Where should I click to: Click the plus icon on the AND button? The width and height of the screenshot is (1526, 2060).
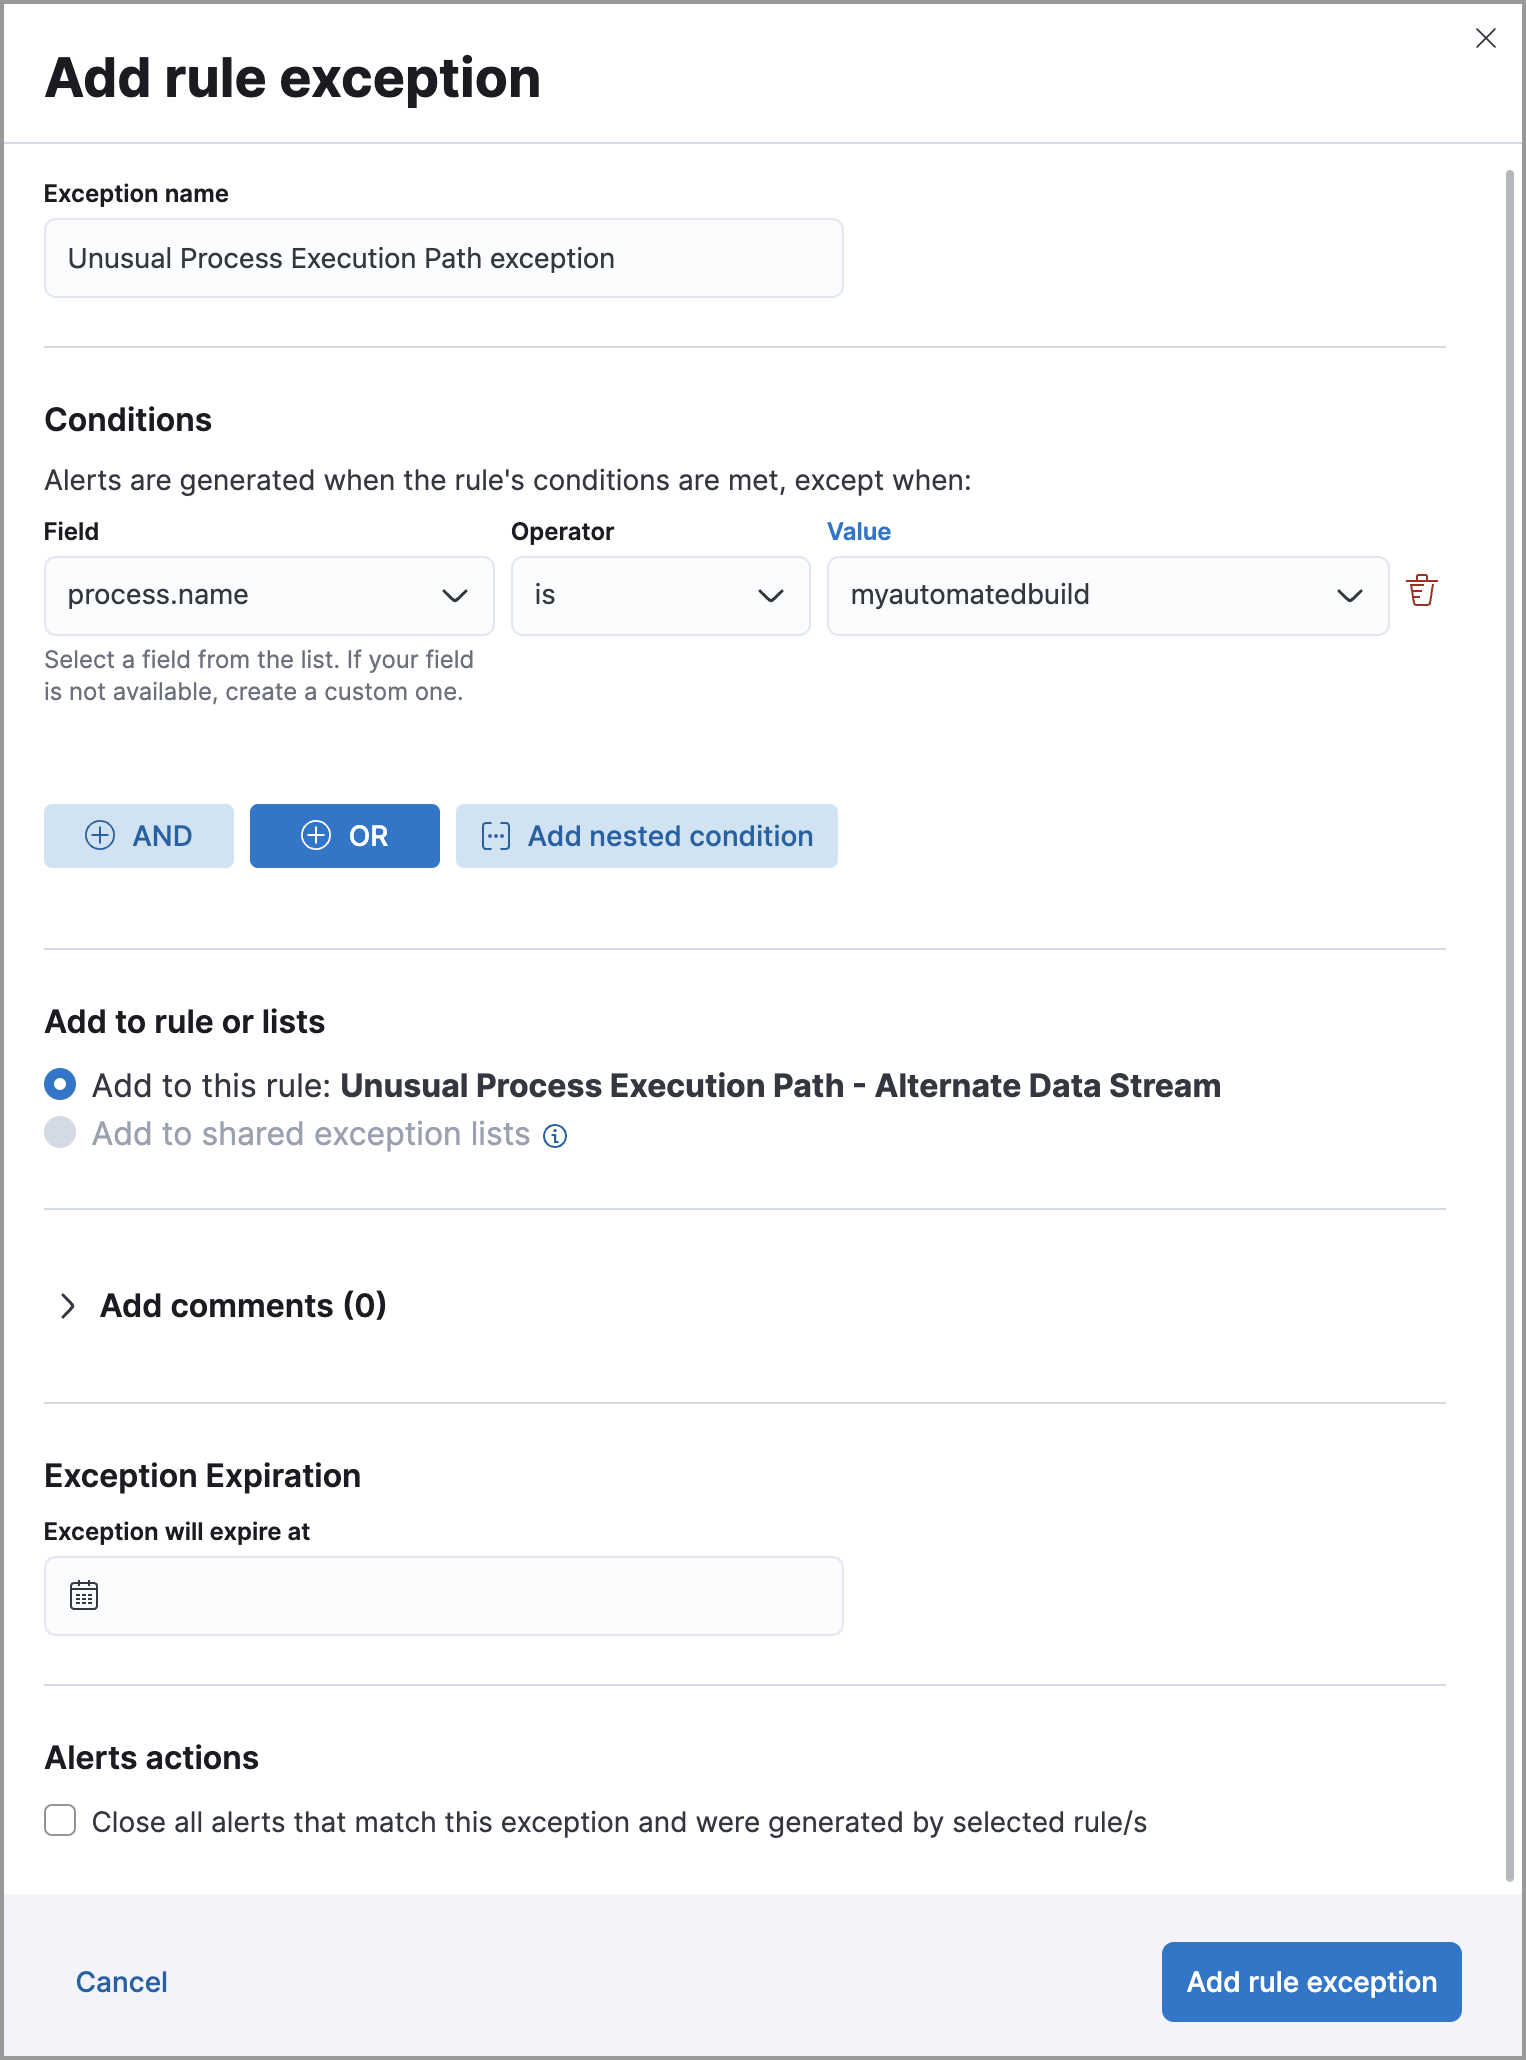click(100, 836)
